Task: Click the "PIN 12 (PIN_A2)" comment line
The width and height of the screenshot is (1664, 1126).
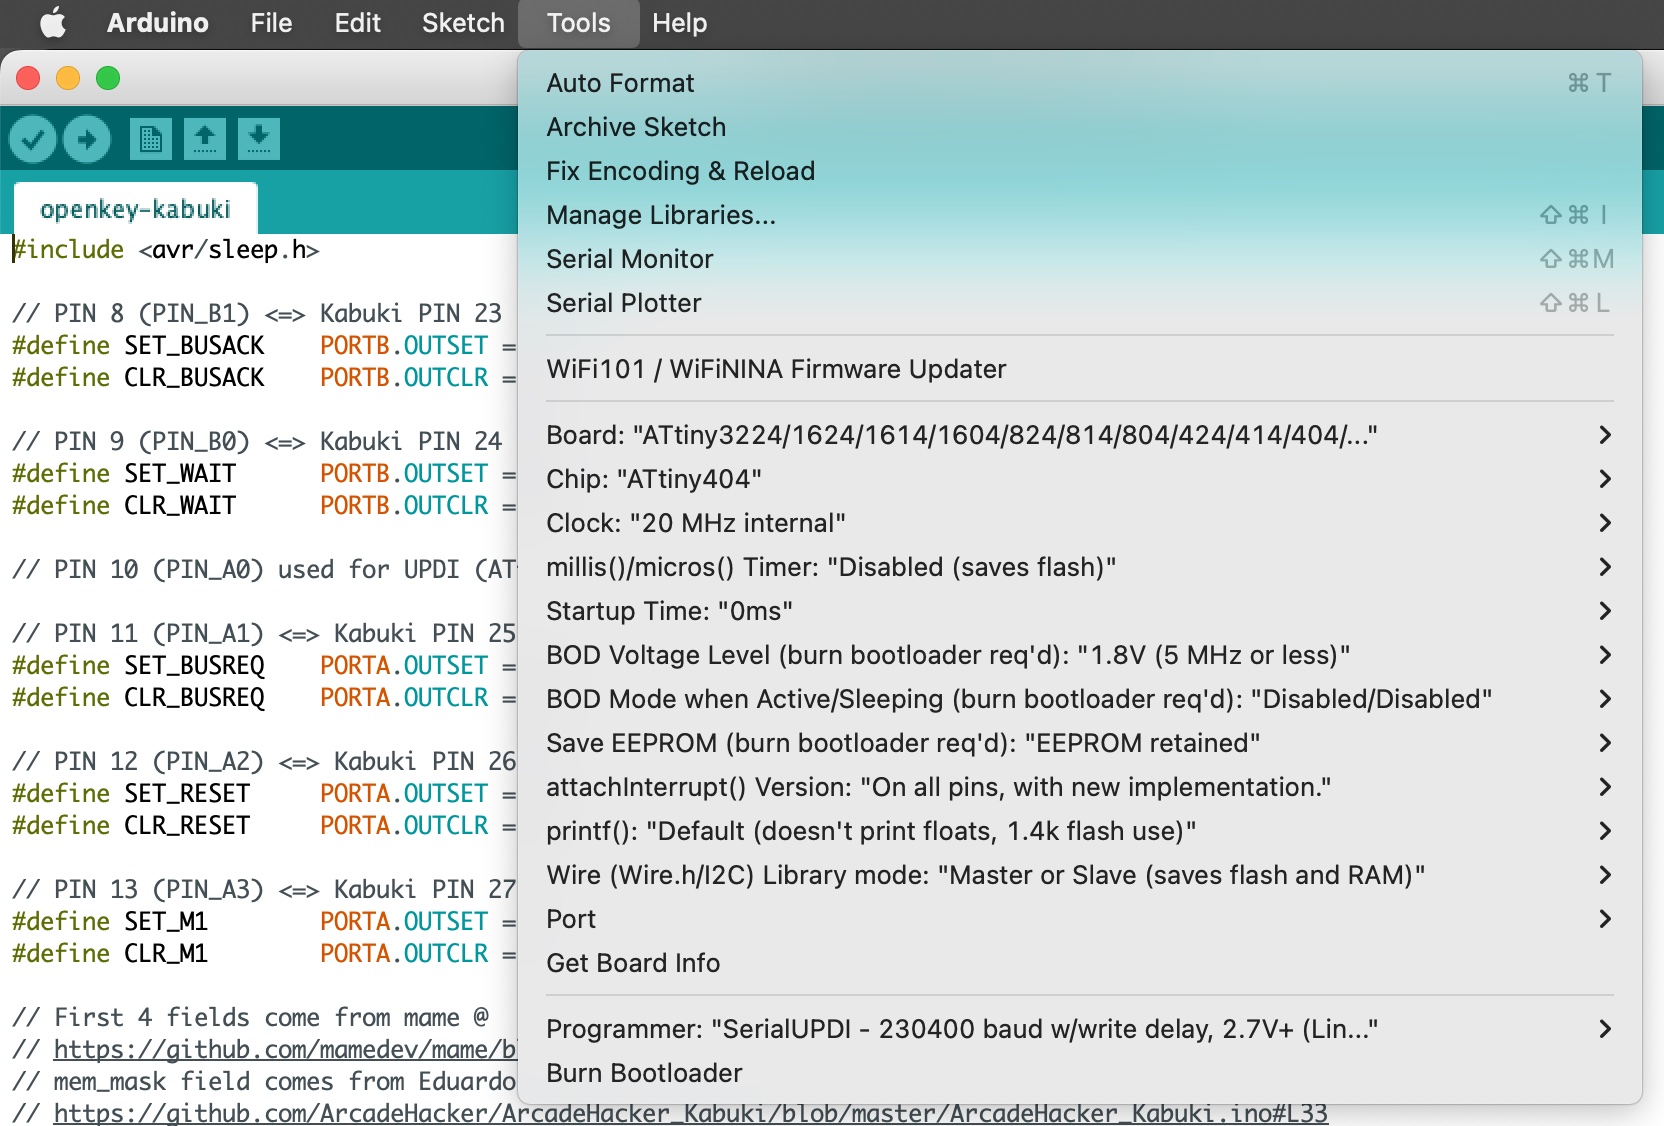Action: pos(264,761)
